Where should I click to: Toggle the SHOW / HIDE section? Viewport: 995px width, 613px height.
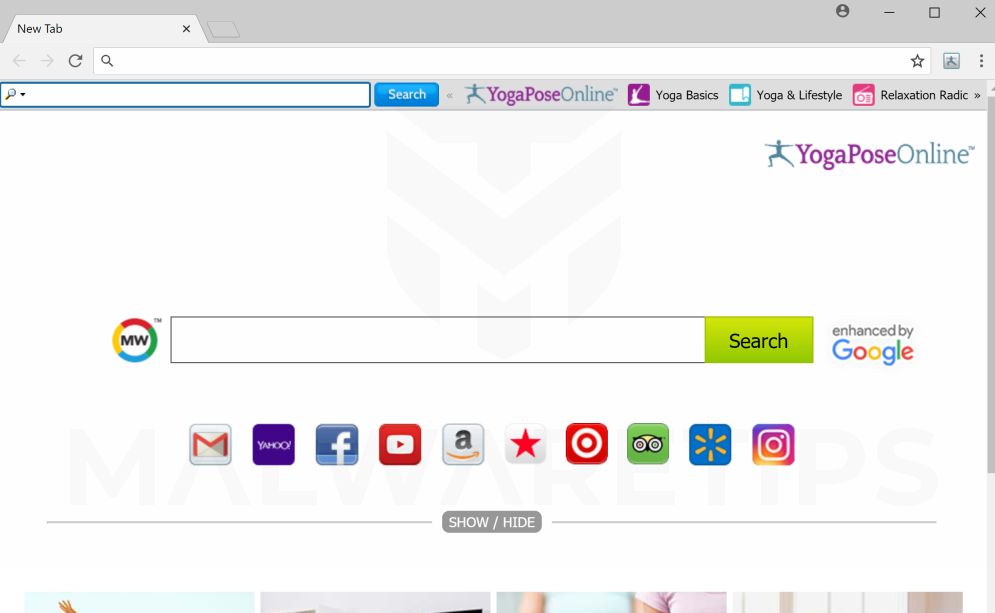point(492,521)
